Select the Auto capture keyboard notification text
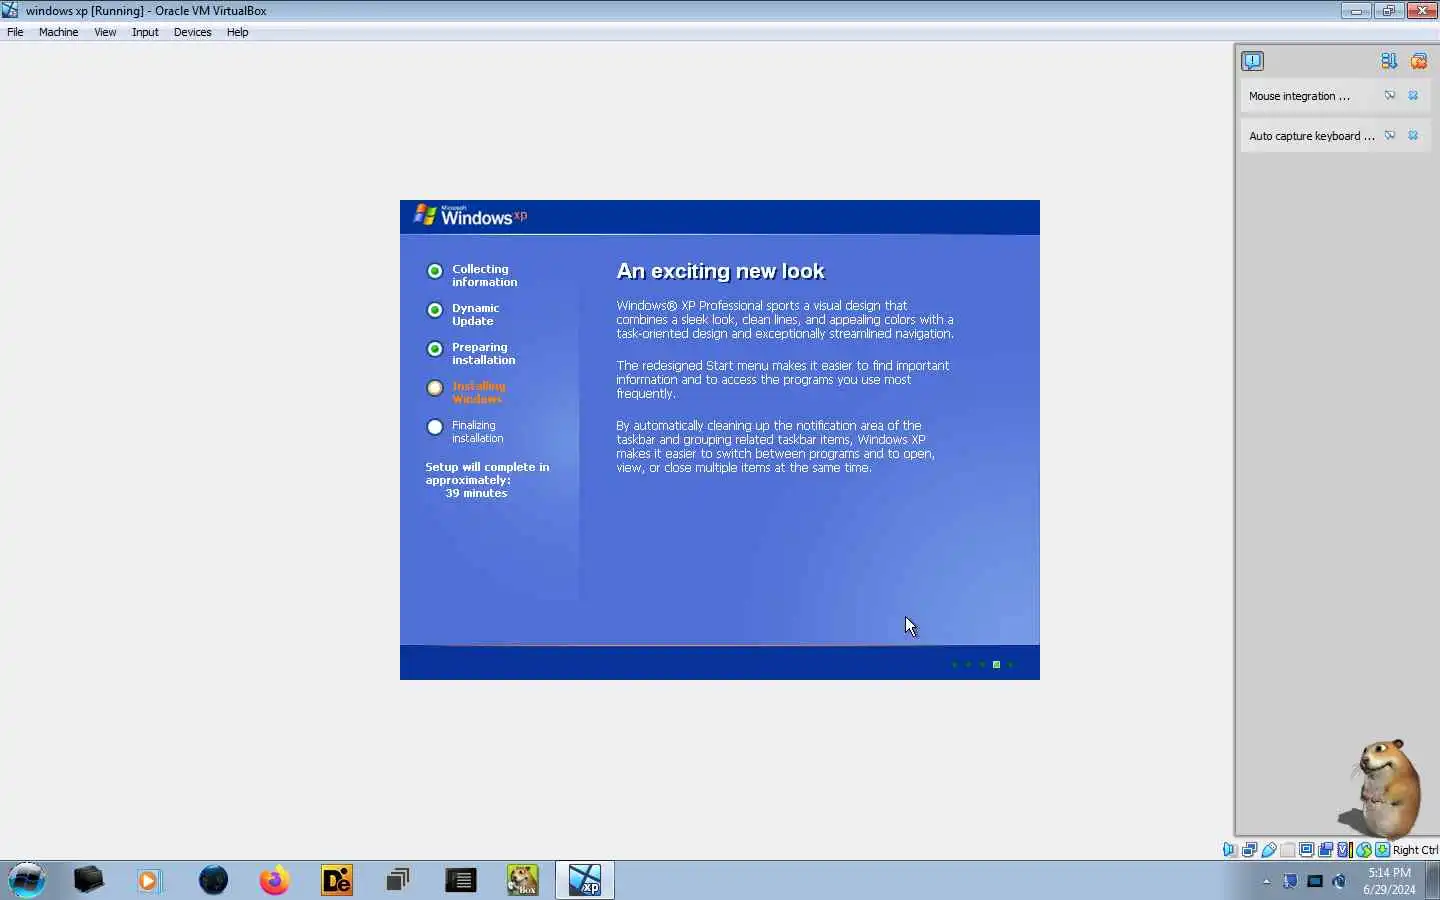Image resolution: width=1440 pixels, height=900 pixels. click(x=1311, y=136)
